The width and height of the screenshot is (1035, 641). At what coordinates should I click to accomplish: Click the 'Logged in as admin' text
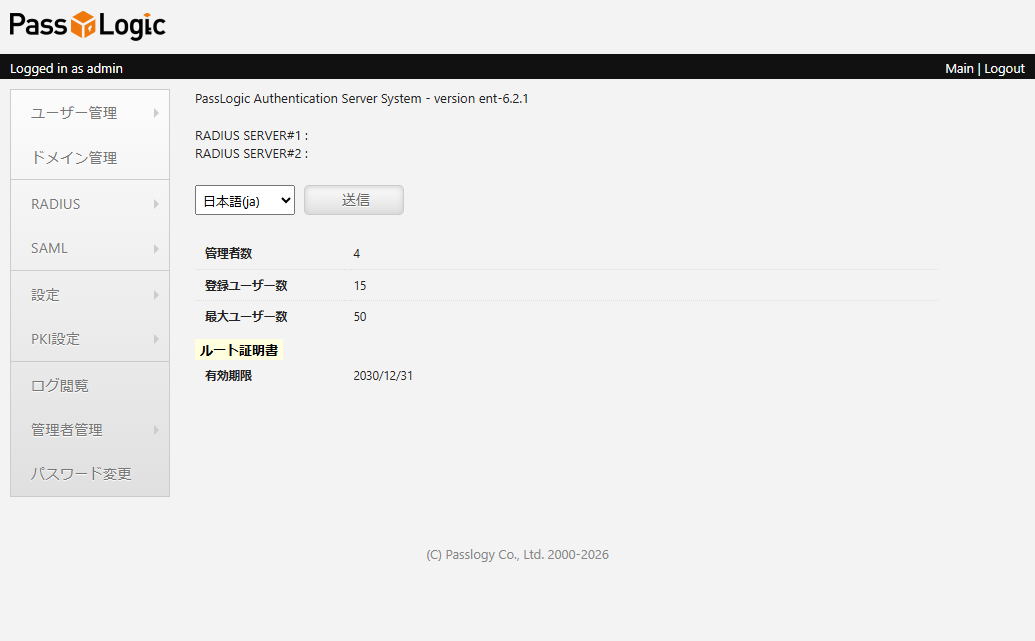click(x=66, y=69)
